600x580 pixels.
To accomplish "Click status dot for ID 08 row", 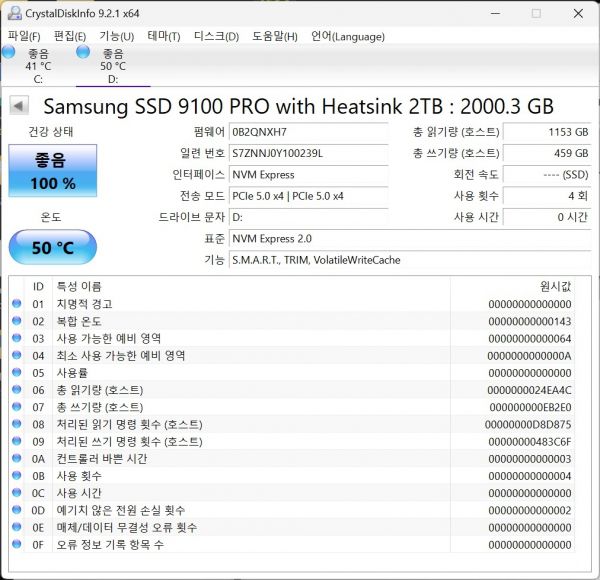I will click(x=16, y=424).
